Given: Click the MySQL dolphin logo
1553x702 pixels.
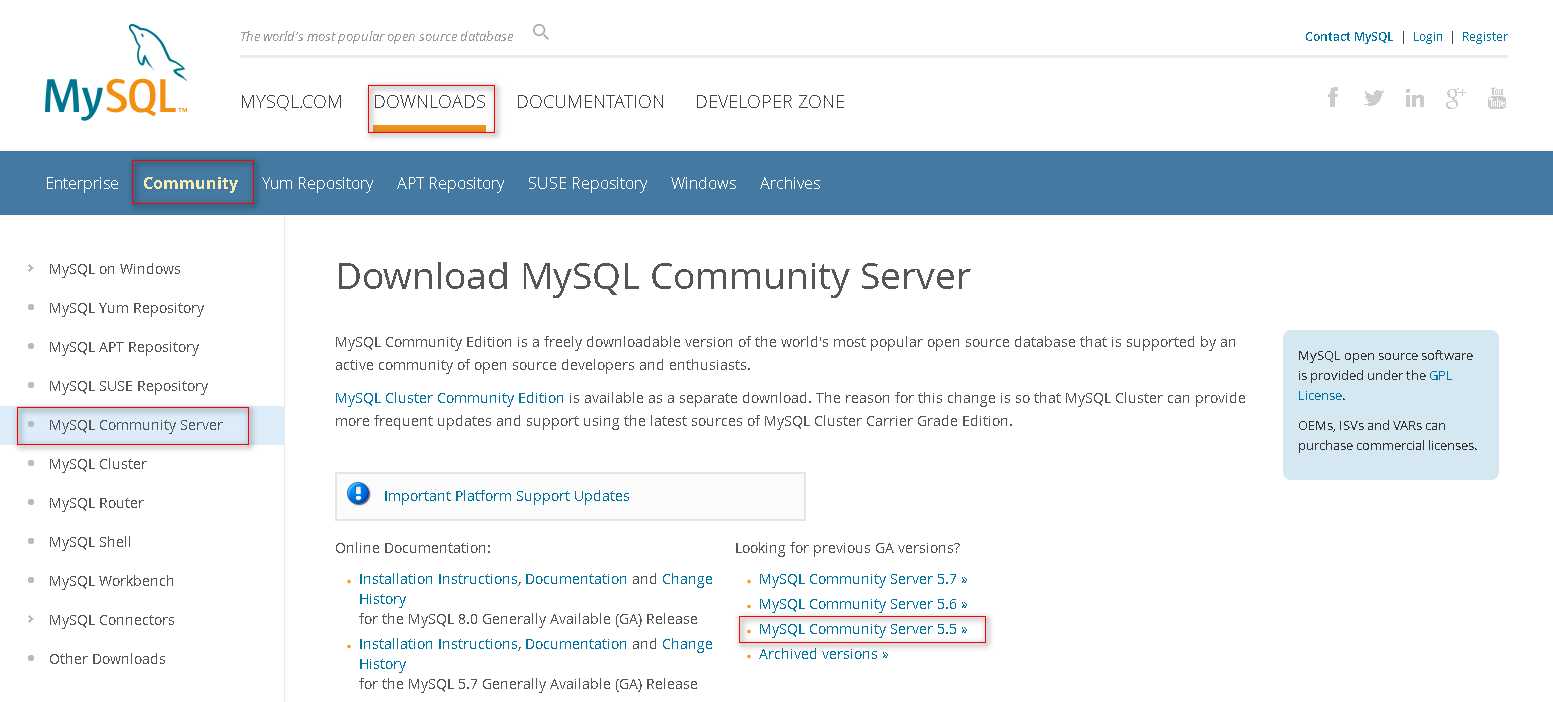Looking at the screenshot, I should click(x=116, y=72).
